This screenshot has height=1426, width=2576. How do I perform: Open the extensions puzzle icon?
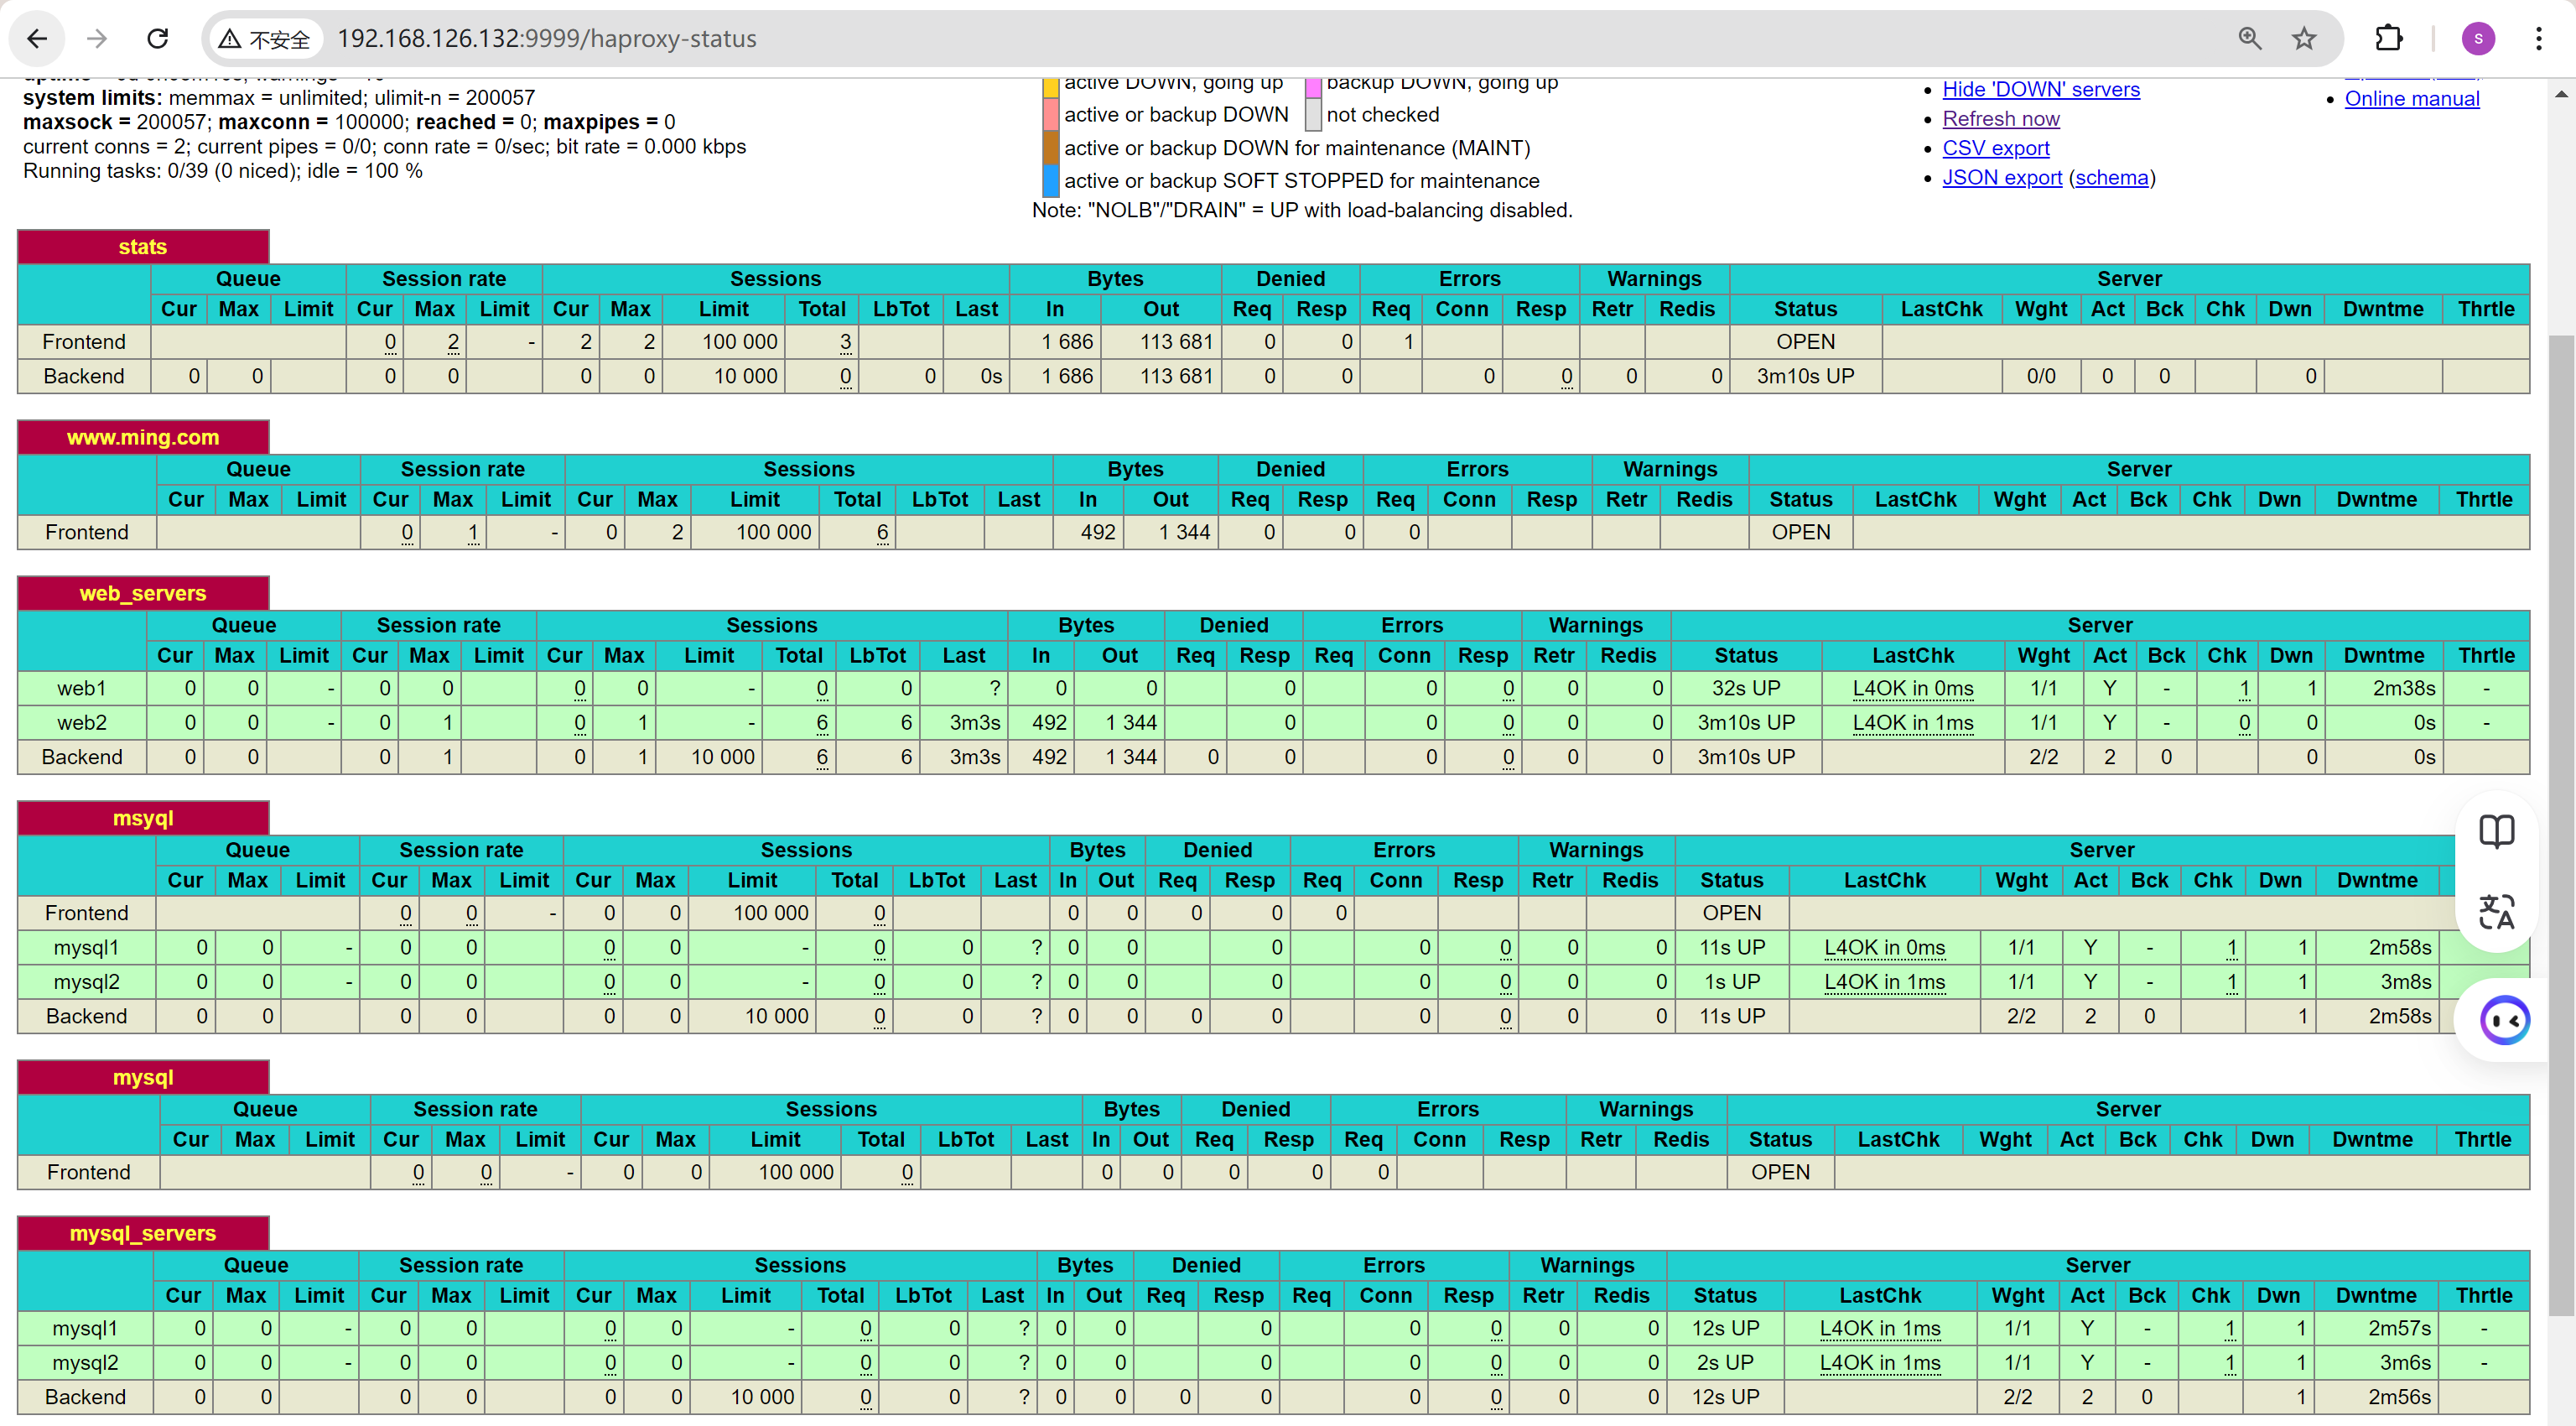pyautogui.click(x=2388, y=39)
